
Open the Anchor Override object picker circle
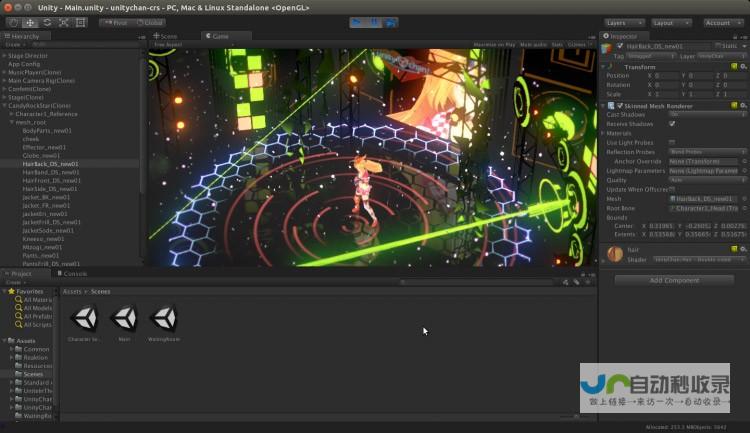(x=744, y=161)
